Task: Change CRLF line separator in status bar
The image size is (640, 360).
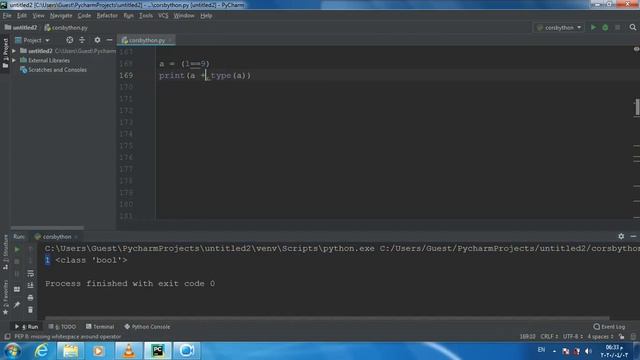Action: [x=549, y=337]
